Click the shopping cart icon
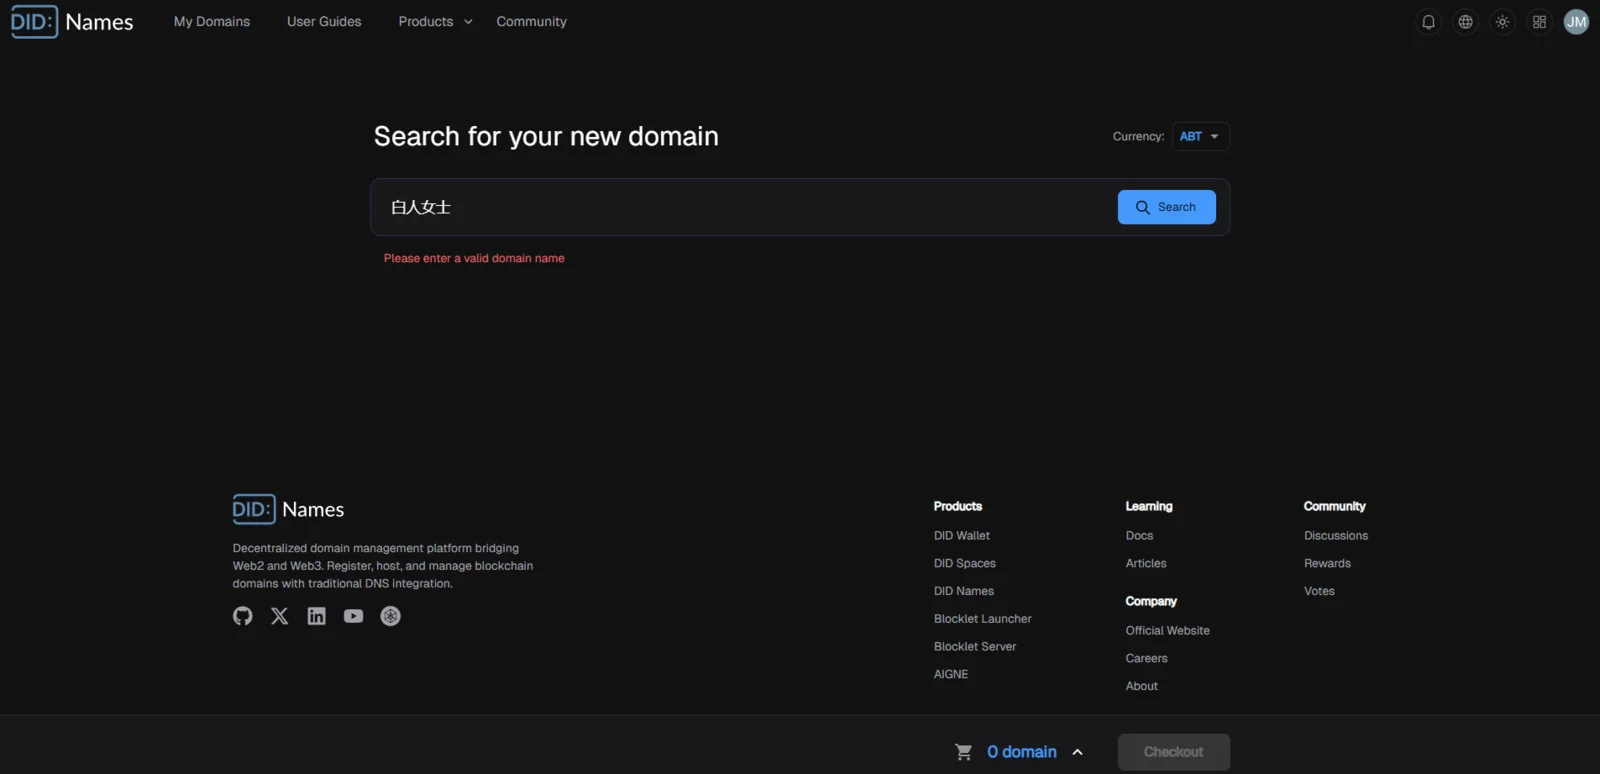The image size is (1600, 774). pyautogui.click(x=964, y=752)
